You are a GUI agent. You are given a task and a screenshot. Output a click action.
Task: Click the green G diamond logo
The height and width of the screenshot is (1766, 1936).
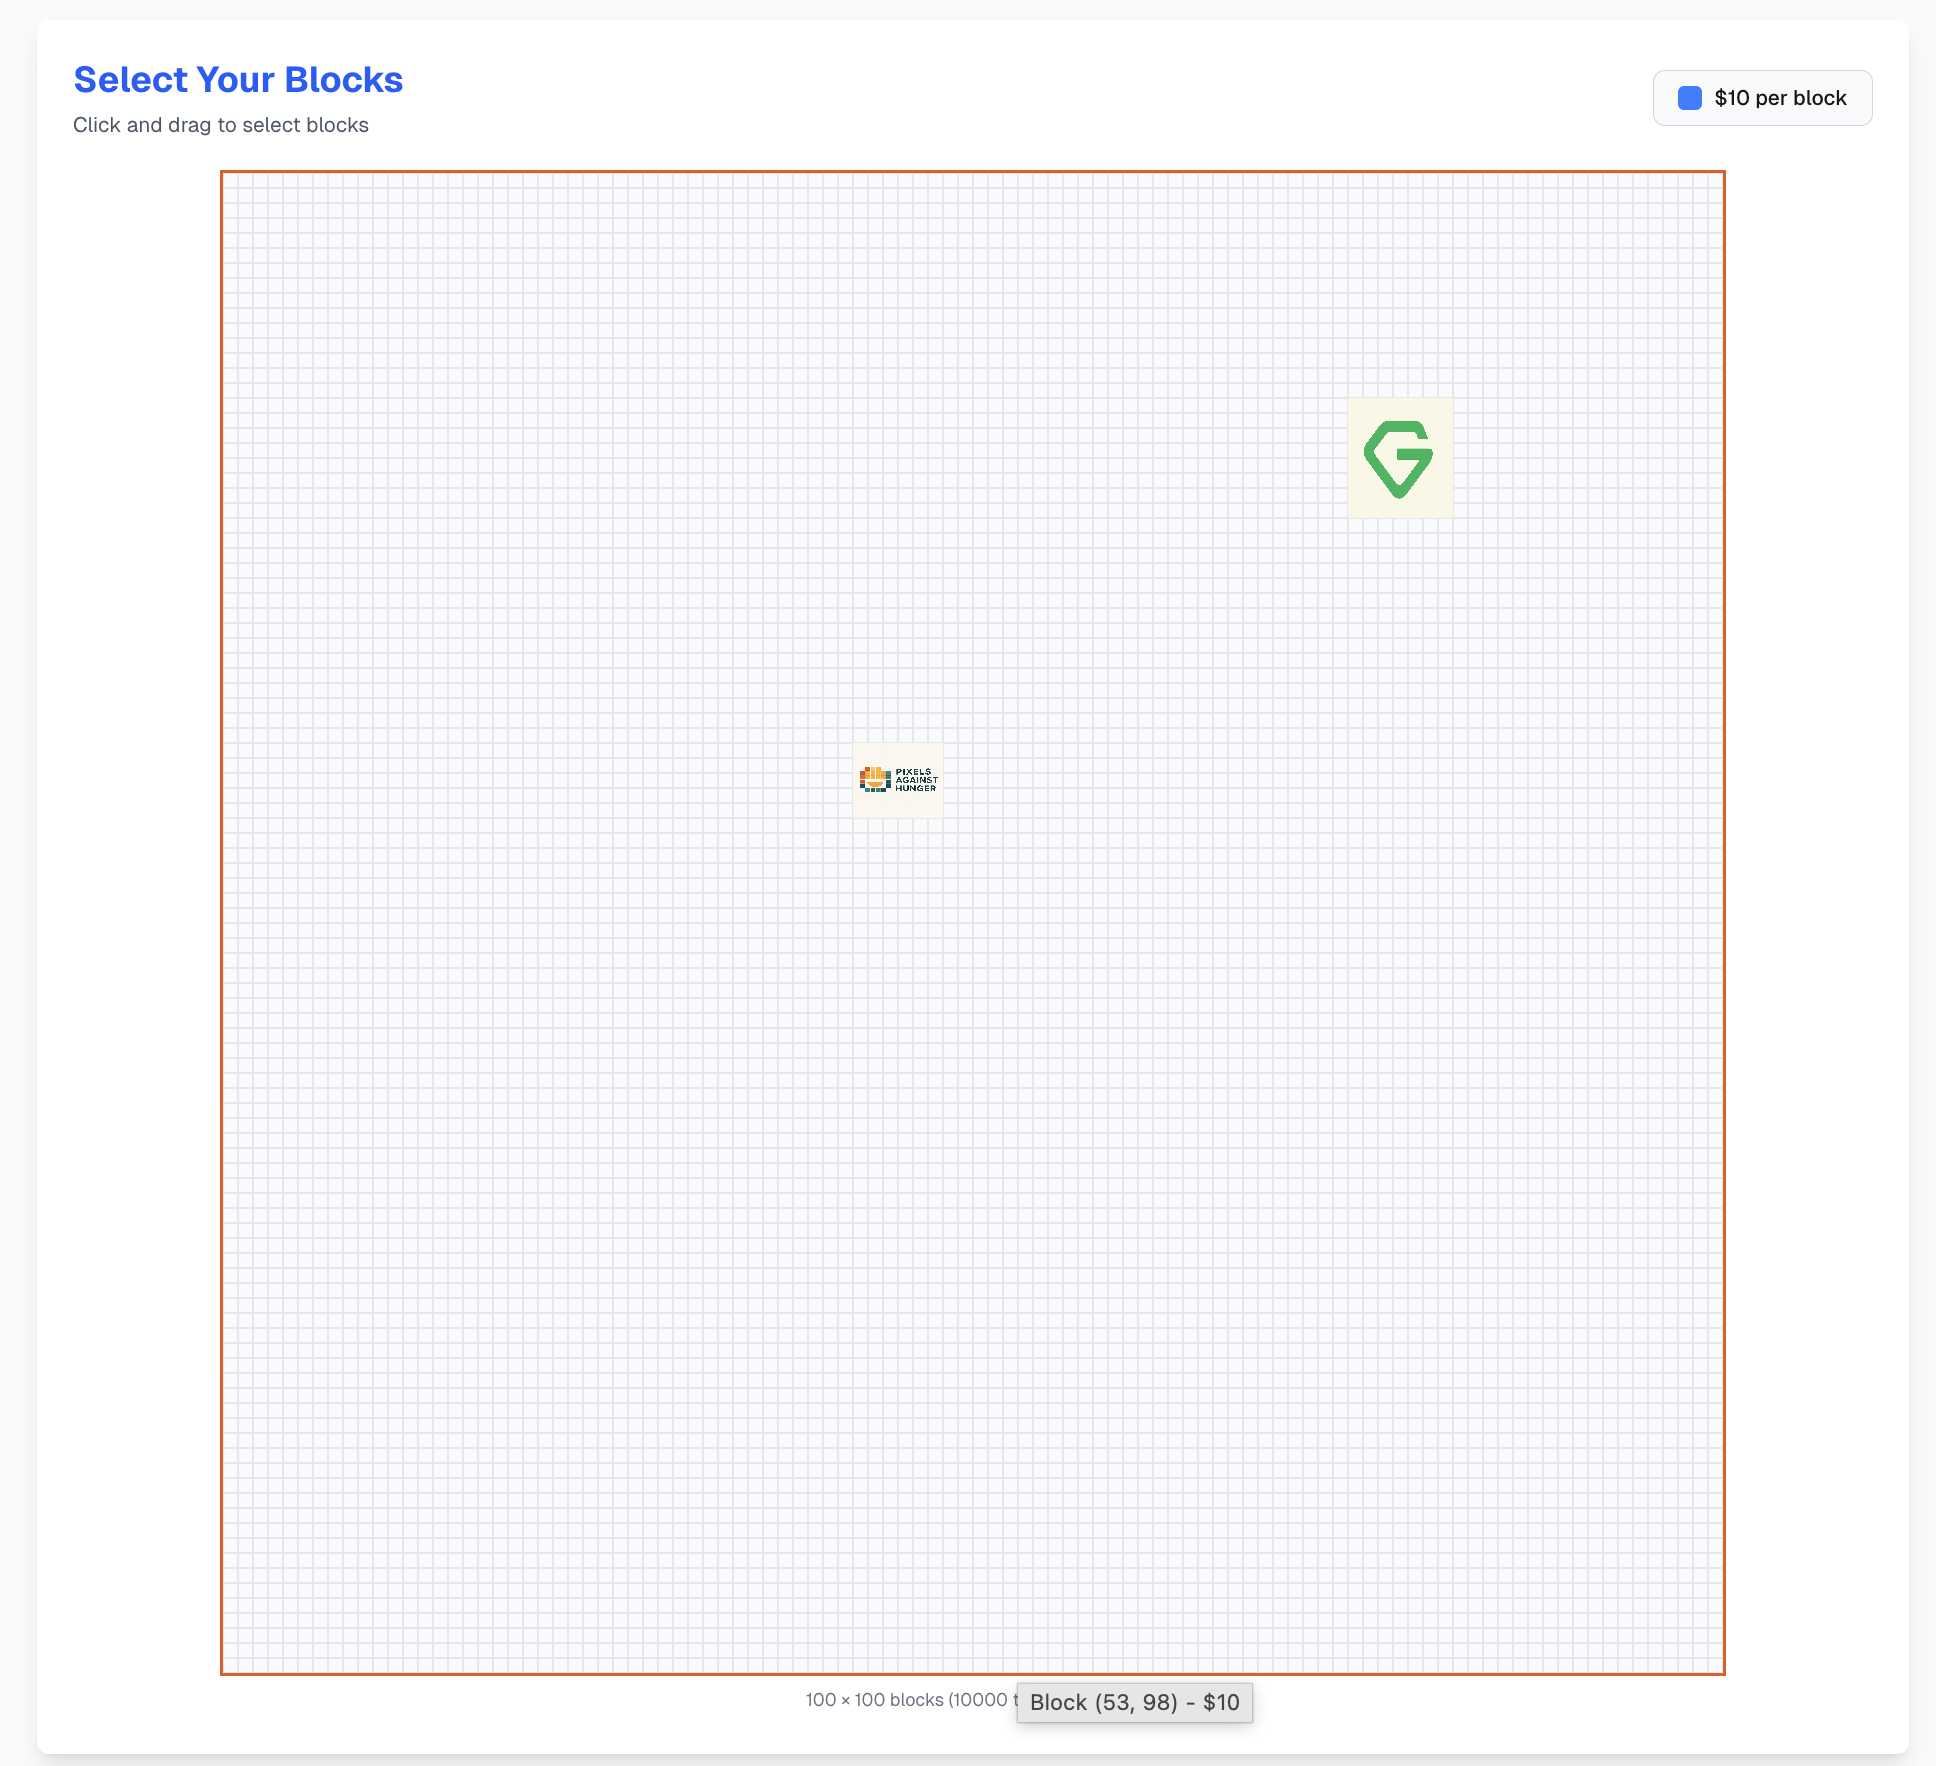tap(1398, 458)
